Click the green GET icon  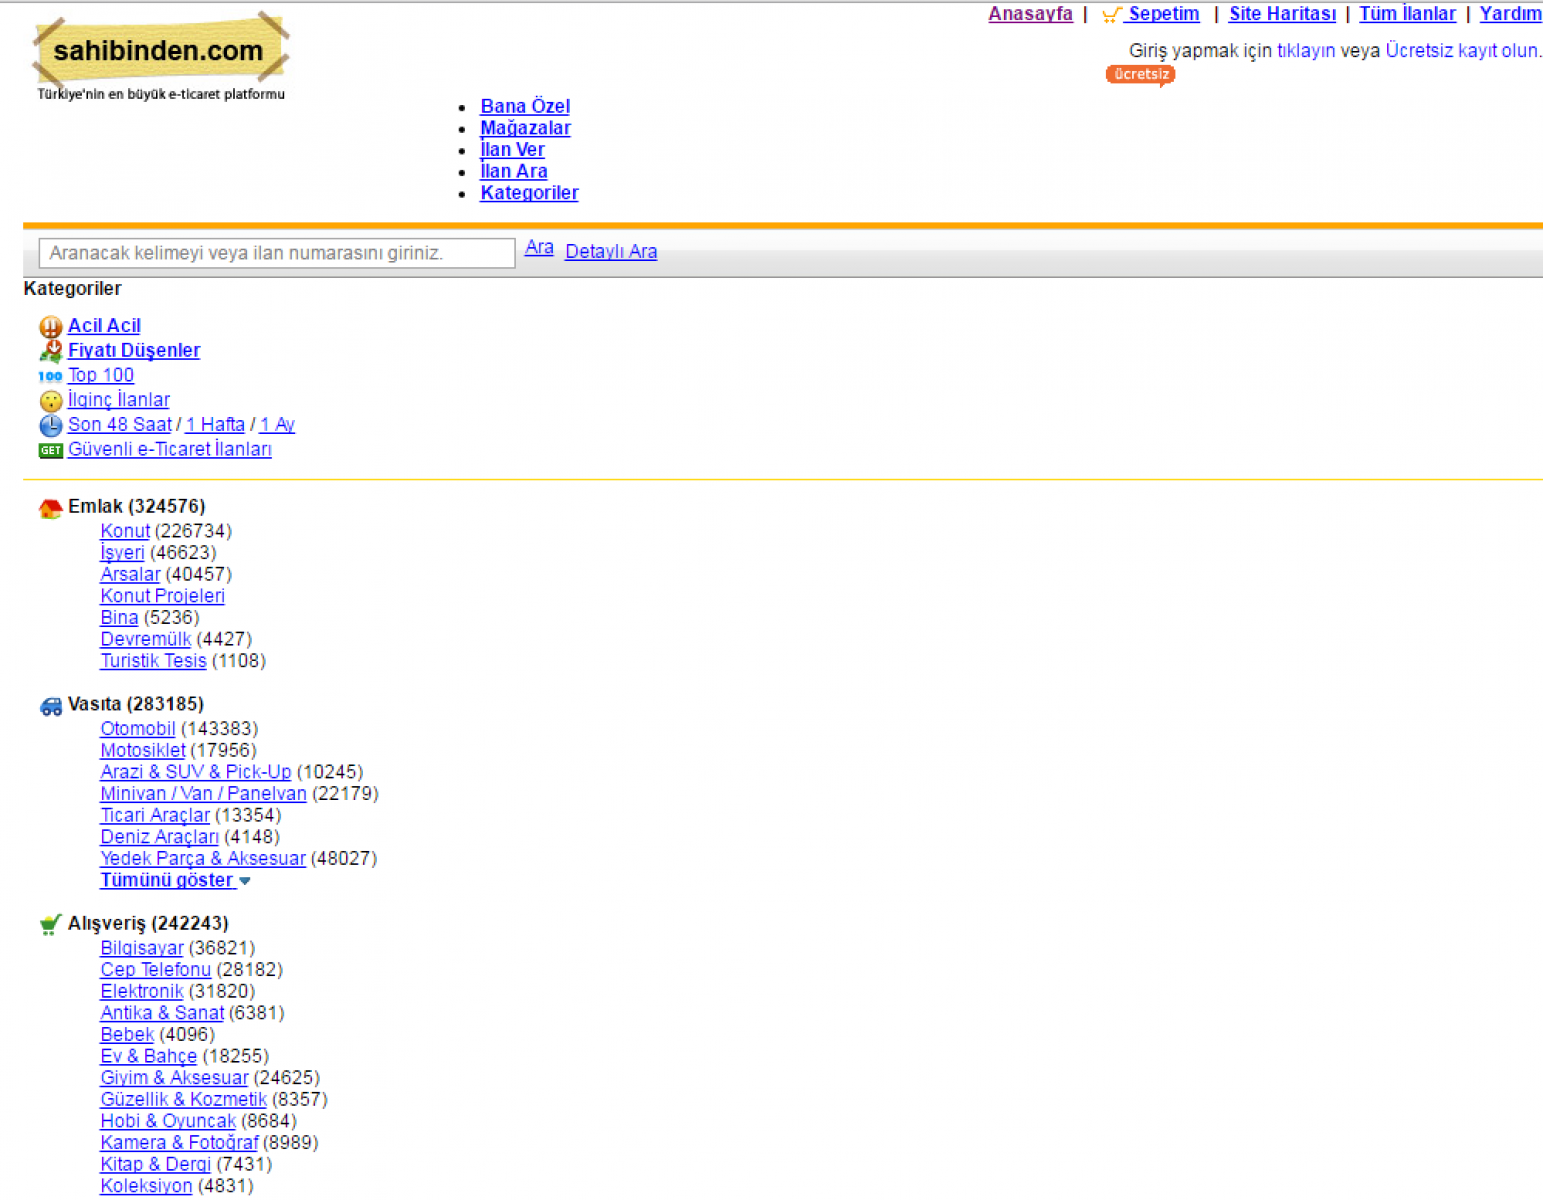tap(50, 450)
